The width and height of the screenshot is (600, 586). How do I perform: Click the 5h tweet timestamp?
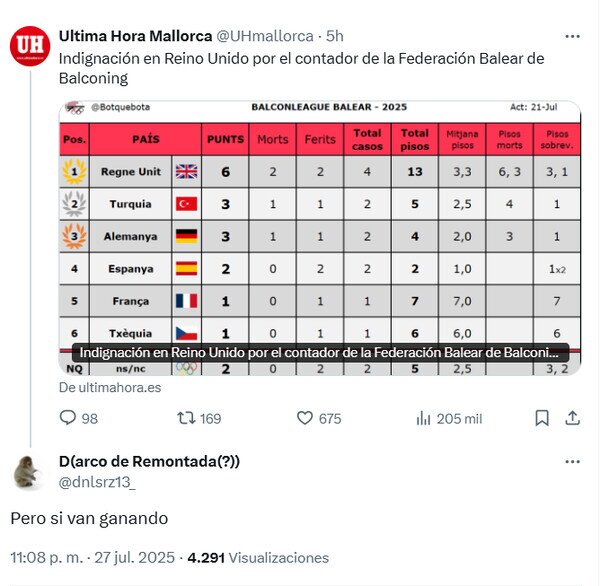coord(336,36)
